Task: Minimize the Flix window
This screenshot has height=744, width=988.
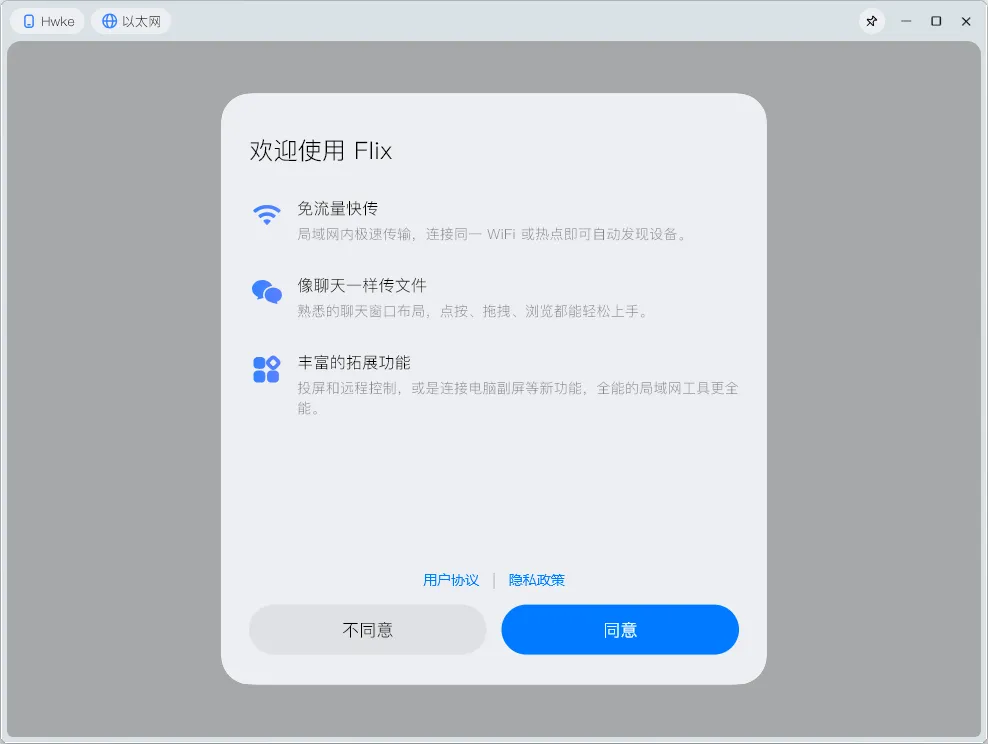Action: point(906,21)
